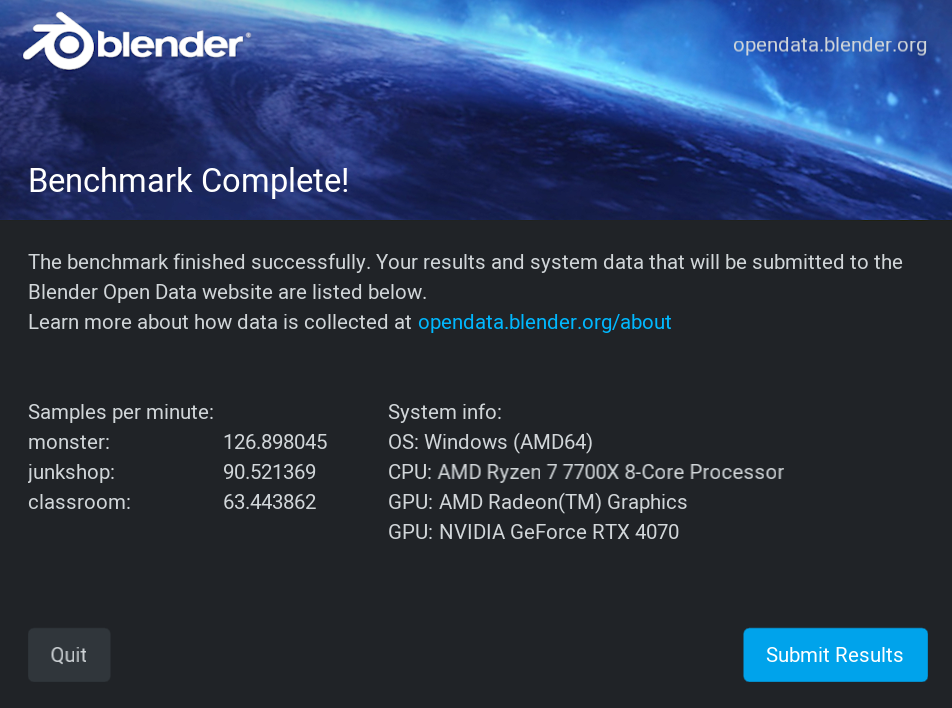Open the opendata.blender.org/about link

click(x=545, y=322)
